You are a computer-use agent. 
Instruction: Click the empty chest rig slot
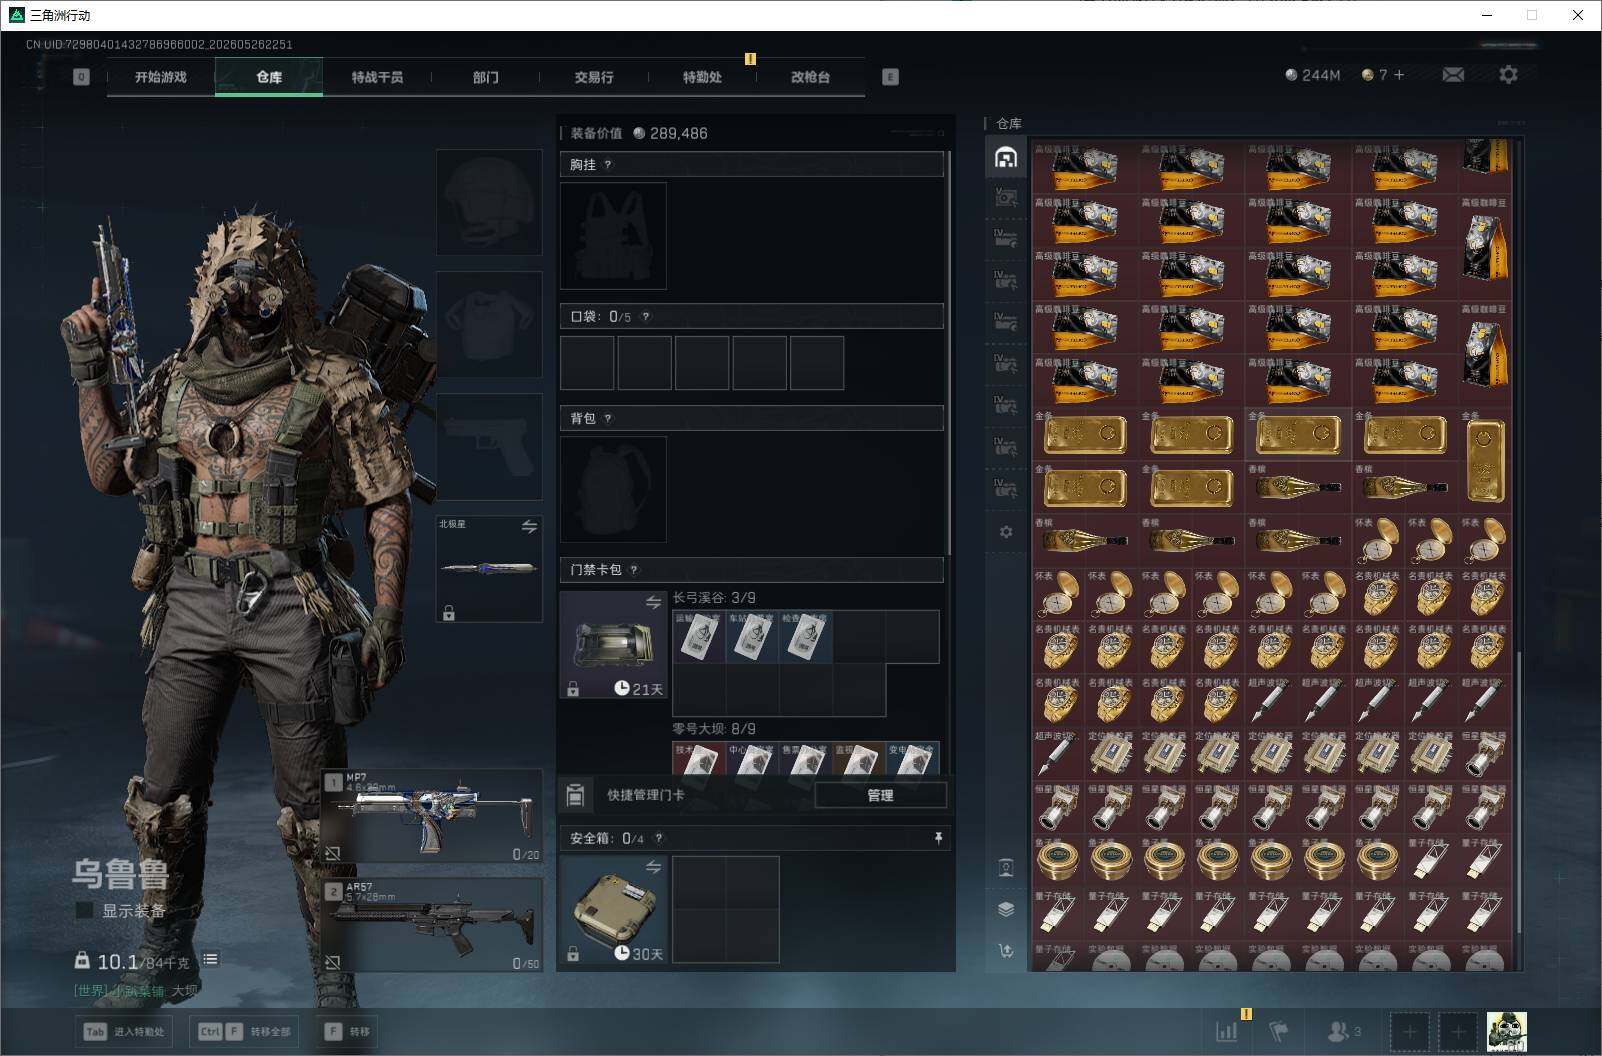613,236
